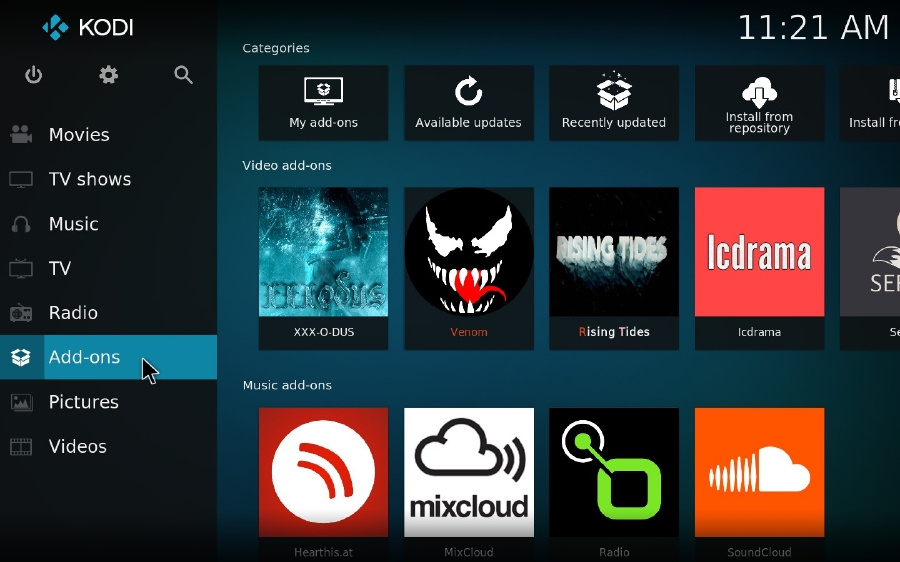Open the Icdrama red tile

(759, 251)
